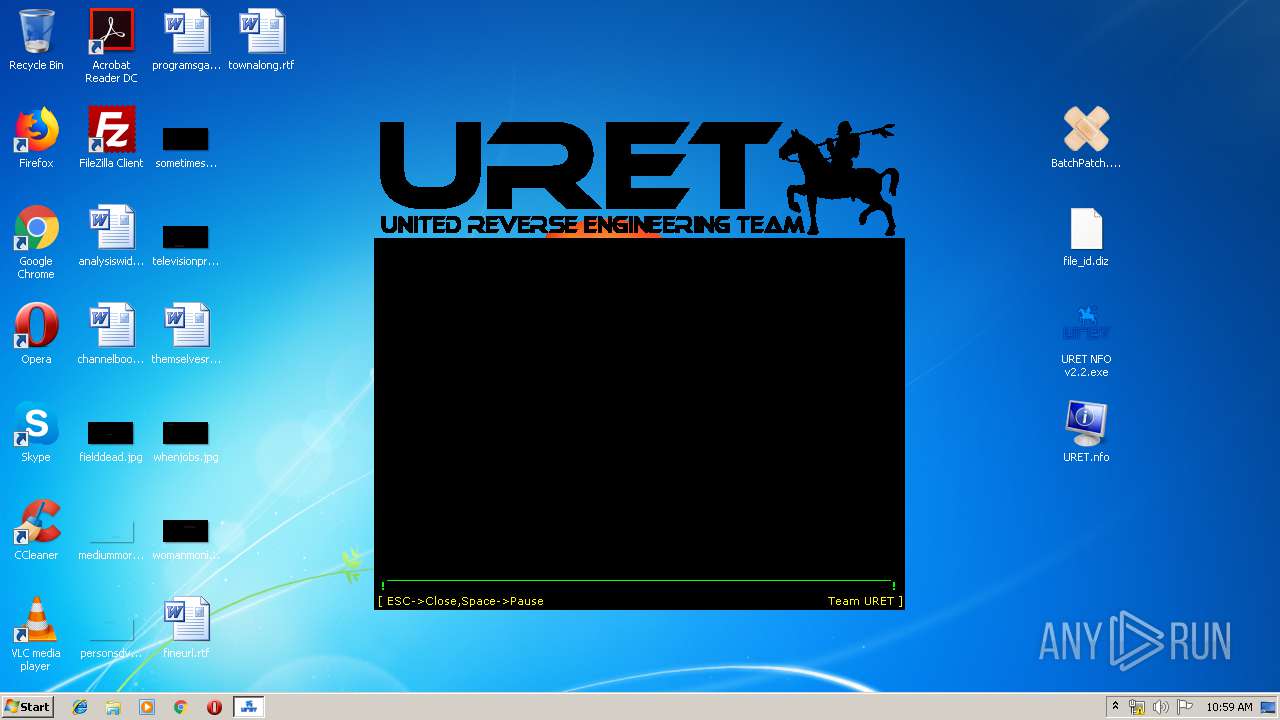The height and width of the screenshot is (720, 1280).
Task: Open VLC media player shortcut
Action: click(36, 634)
